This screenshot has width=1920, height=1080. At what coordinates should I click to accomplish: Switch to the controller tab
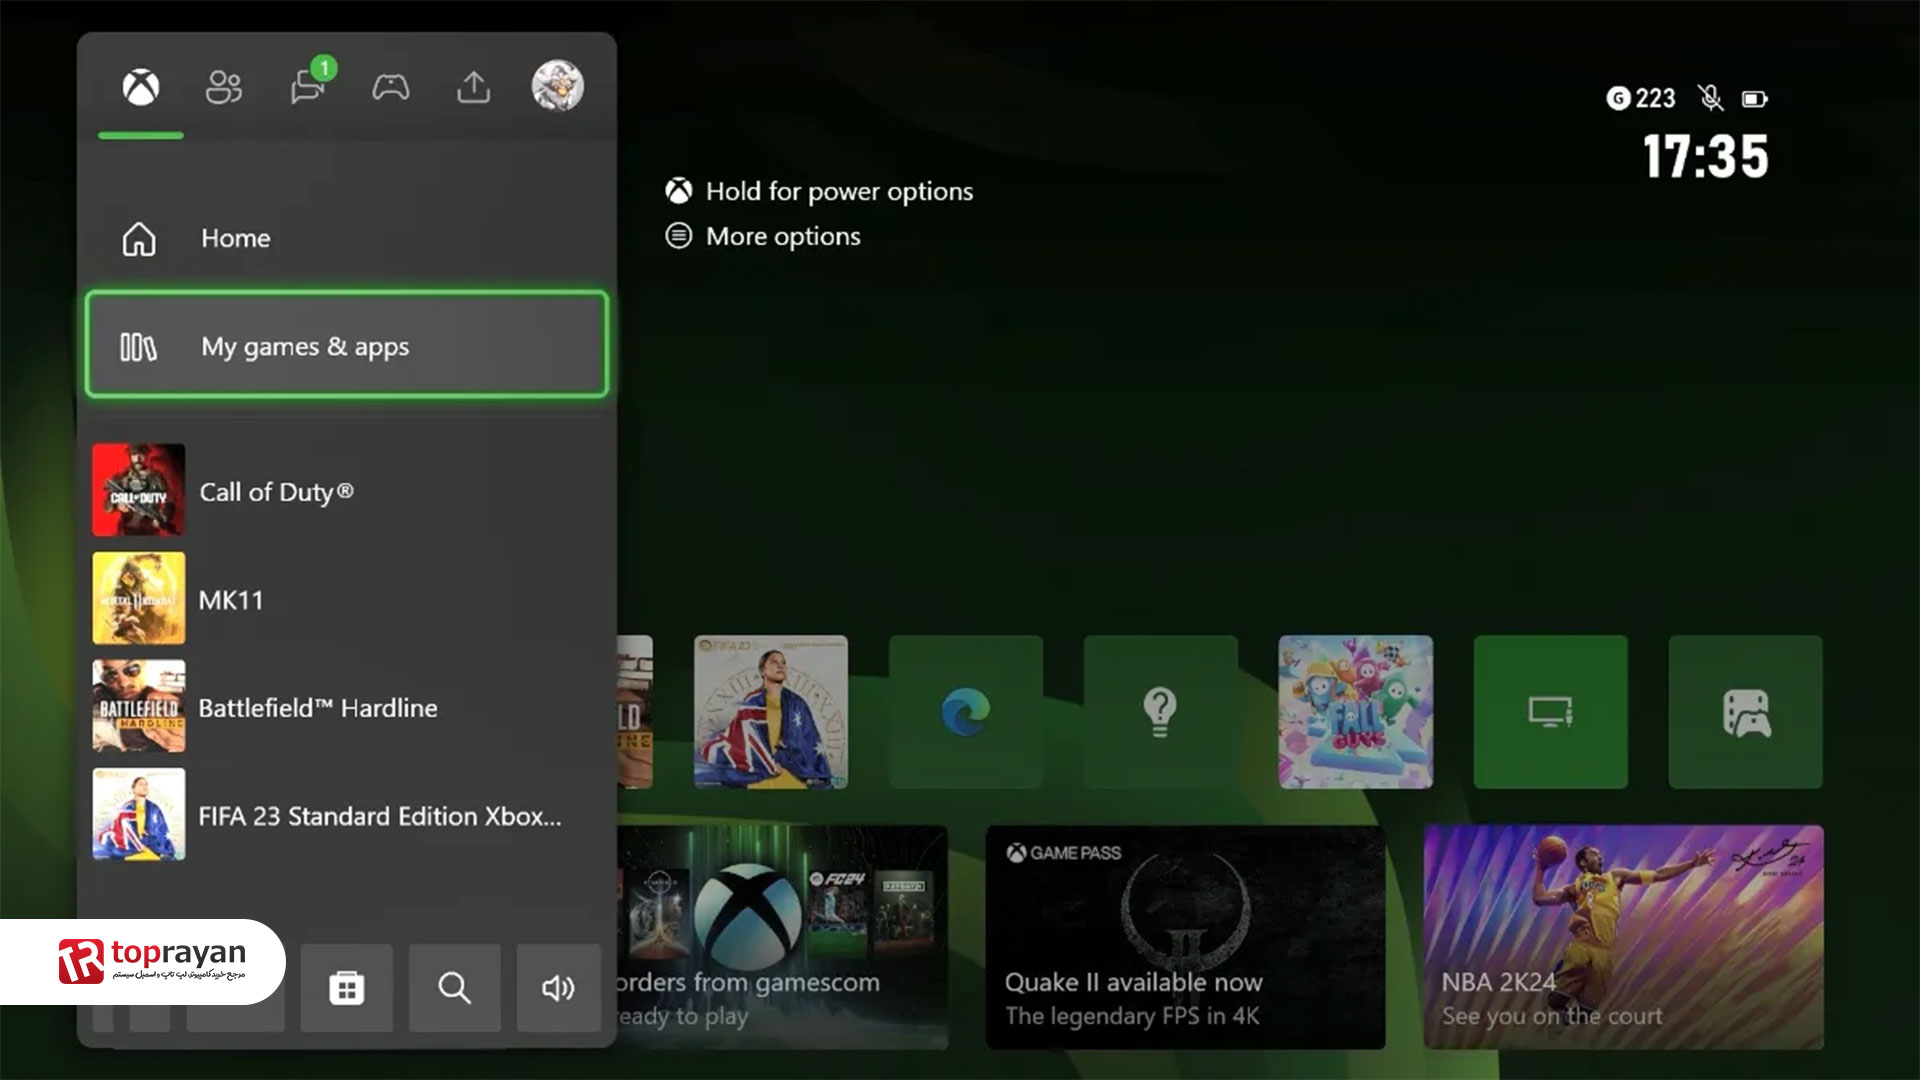(x=391, y=88)
